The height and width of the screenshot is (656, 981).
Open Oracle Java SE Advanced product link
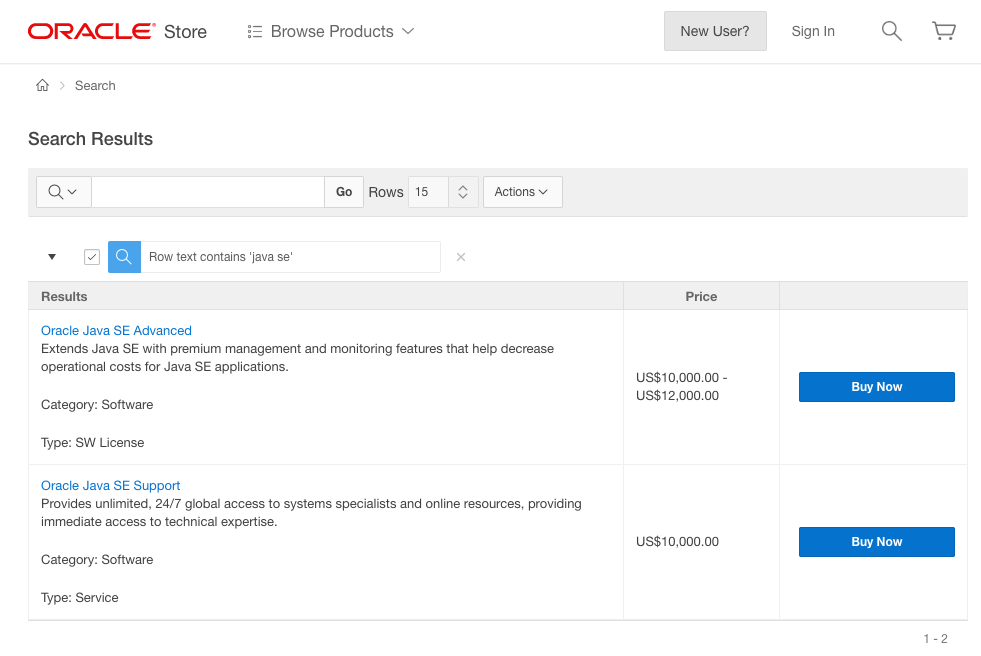[116, 331]
